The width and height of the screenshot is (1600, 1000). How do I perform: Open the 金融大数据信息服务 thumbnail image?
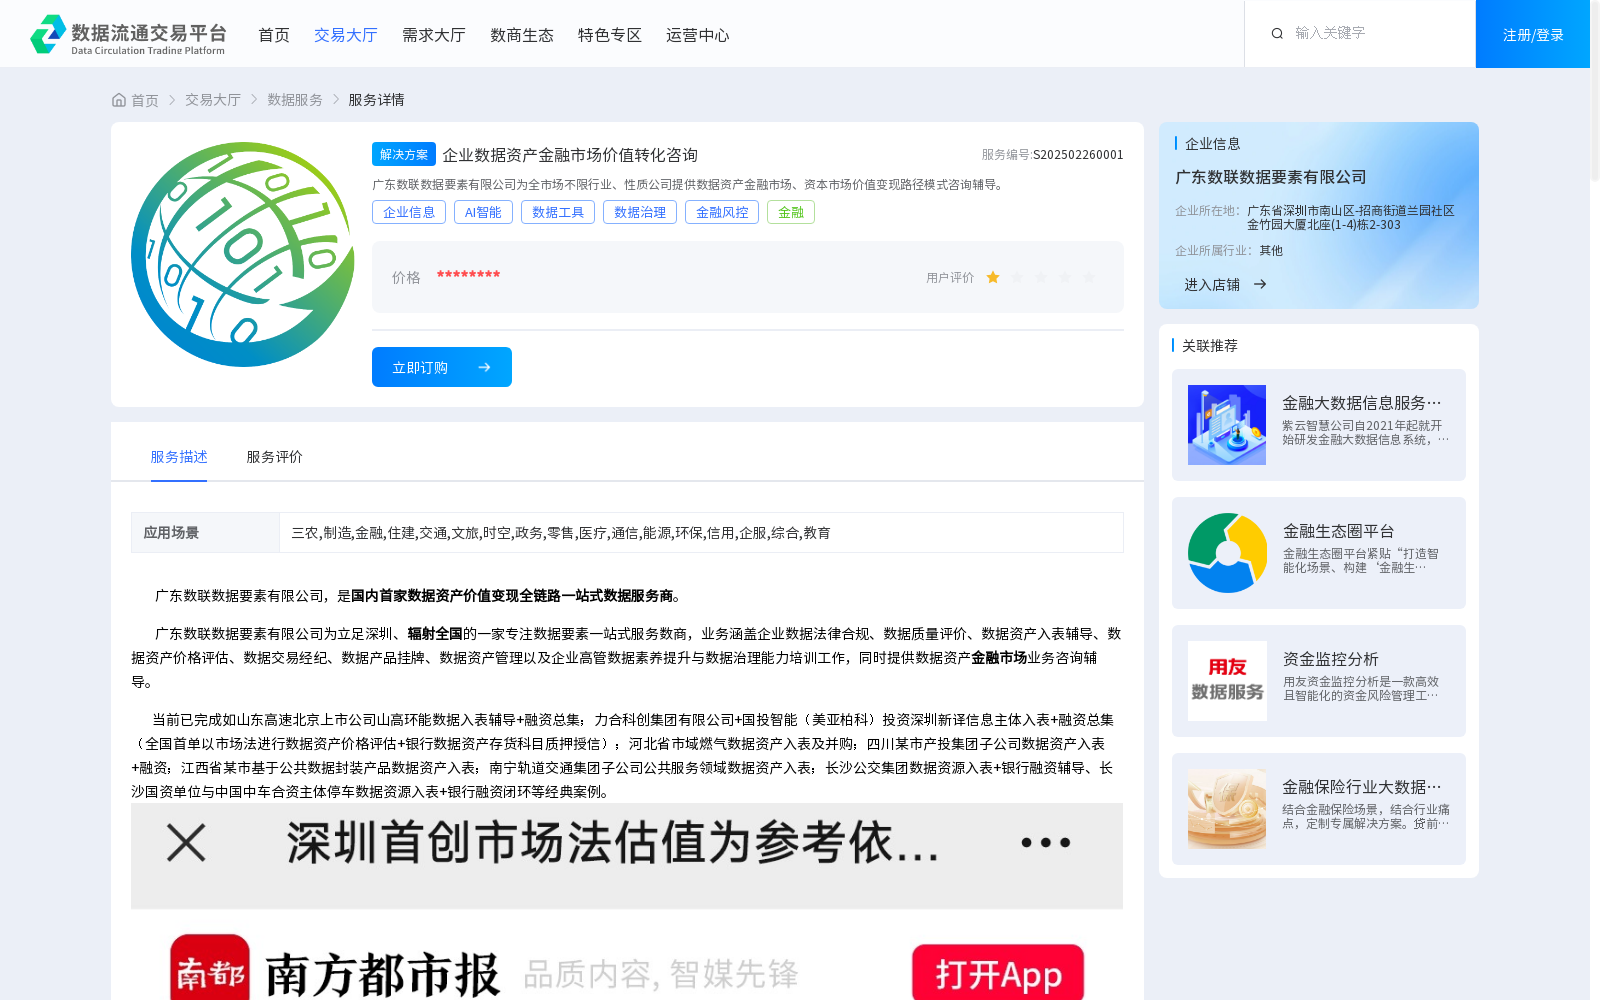(1227, 425)
